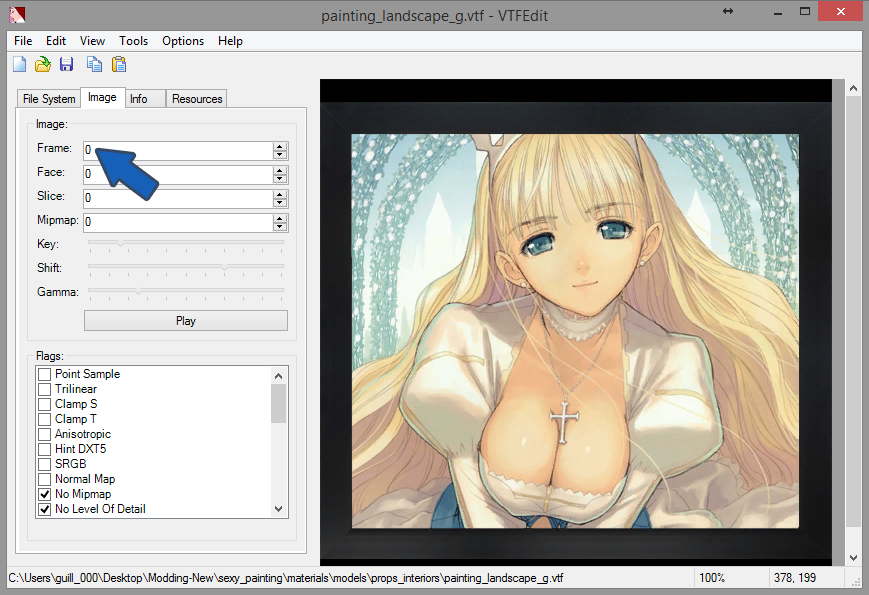The image size is (869, 595).
Task: Open the File menu
Action: click(23, 41)
